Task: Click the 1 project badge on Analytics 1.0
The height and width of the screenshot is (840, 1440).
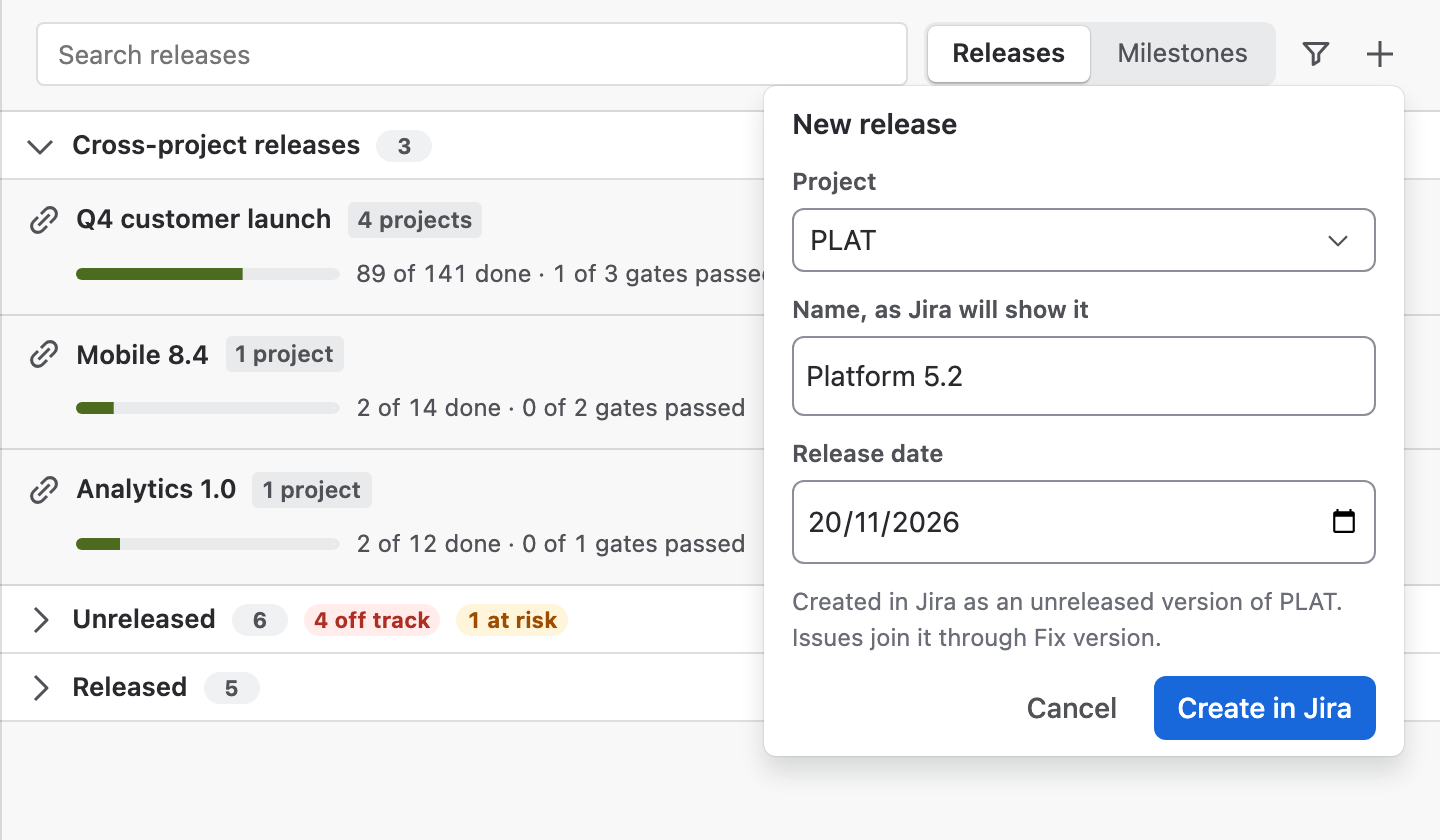Action: pyautogui.click(x=312, y=490)
